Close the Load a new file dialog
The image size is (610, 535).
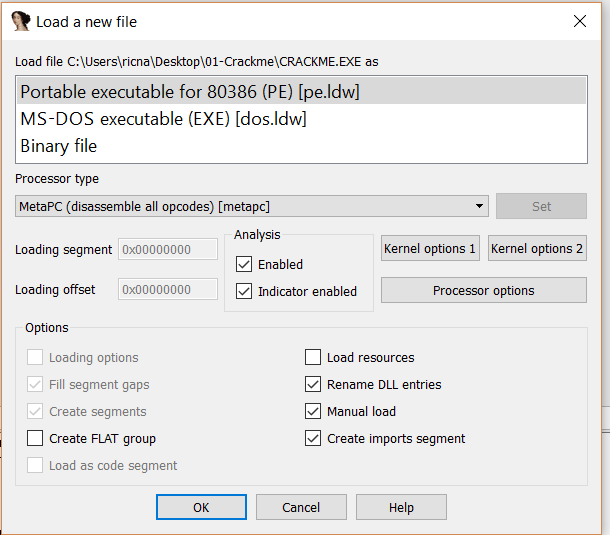579,21
